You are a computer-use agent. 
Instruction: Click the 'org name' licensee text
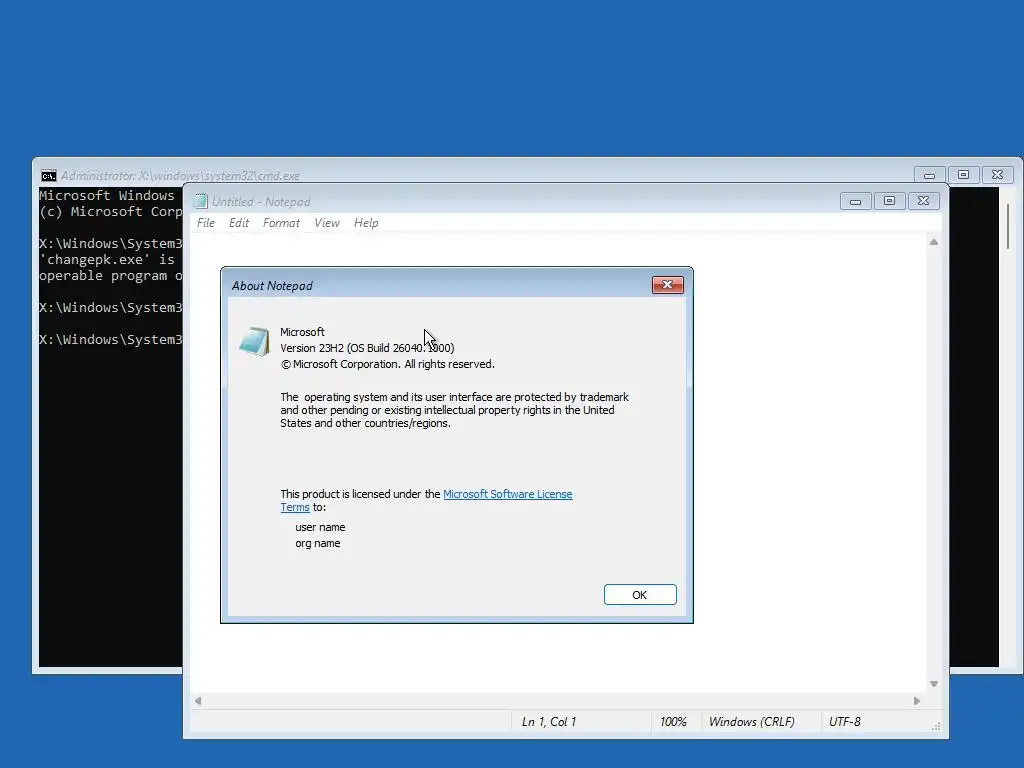click(317, 543)
